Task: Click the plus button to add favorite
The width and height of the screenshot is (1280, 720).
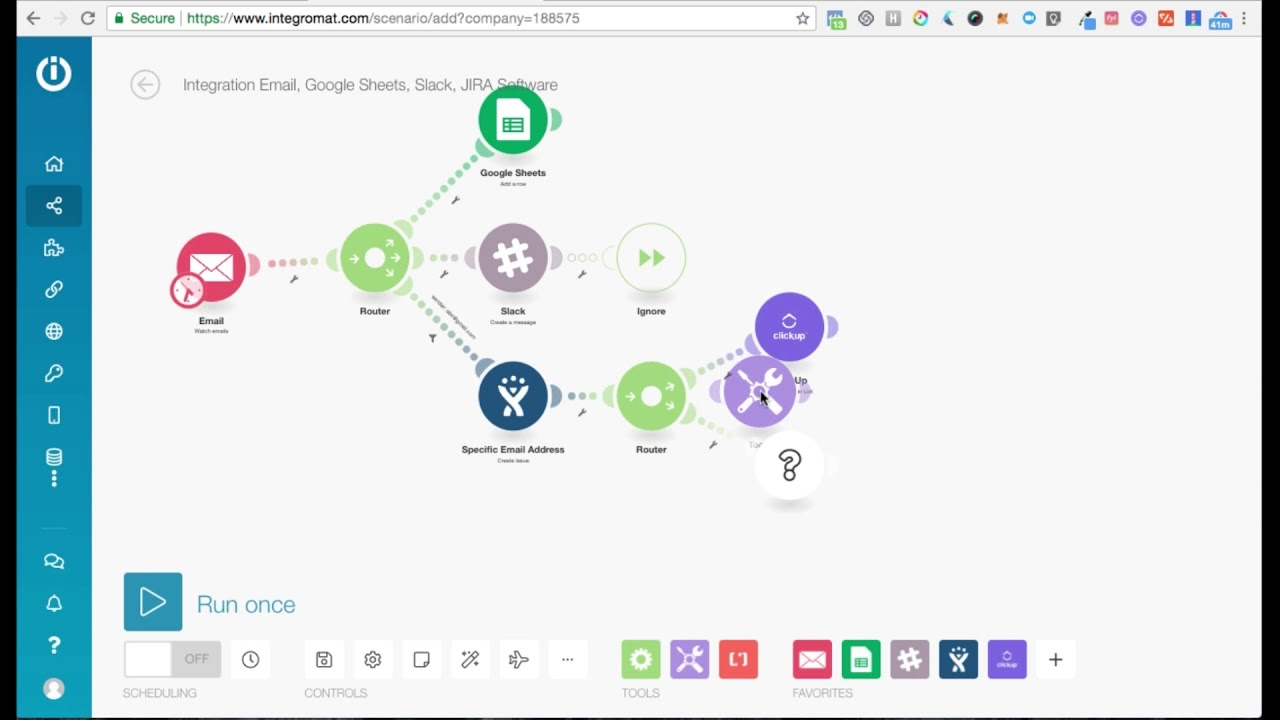Action: pos(1055,659)
